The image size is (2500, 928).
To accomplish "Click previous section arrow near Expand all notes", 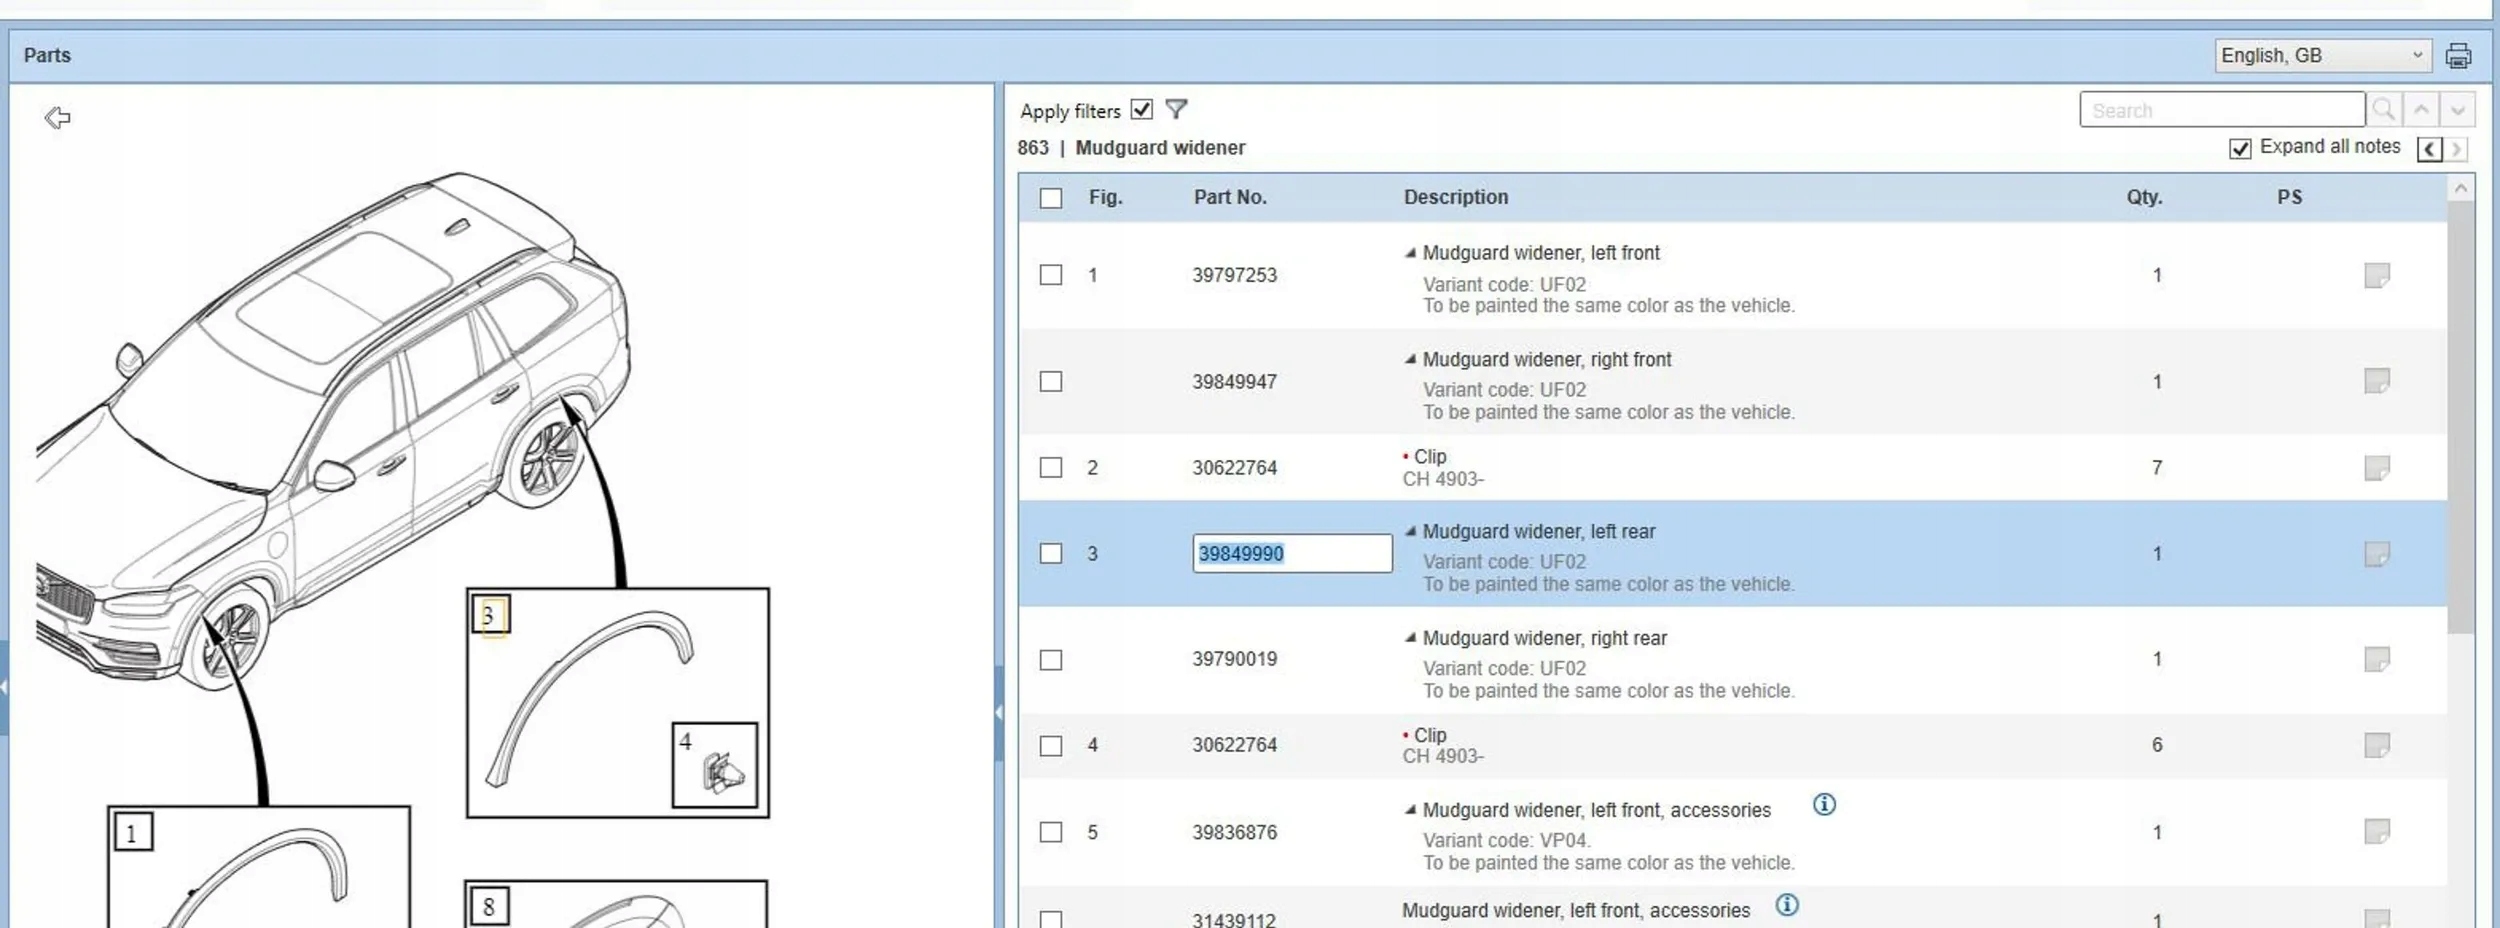I will tap(2430, 149).
